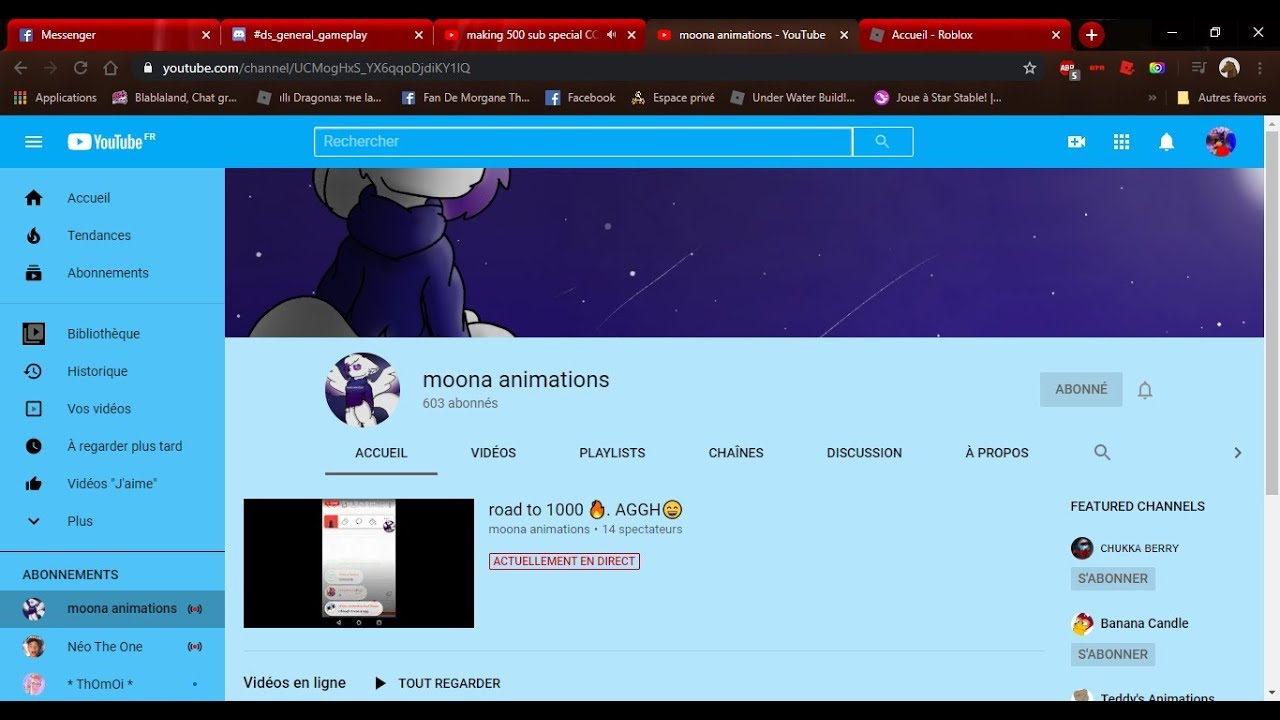The width and height of the screenshot is (1280, 720).
Task: Select the ACCUEIL channel tab
Action: tap(381, 453)
